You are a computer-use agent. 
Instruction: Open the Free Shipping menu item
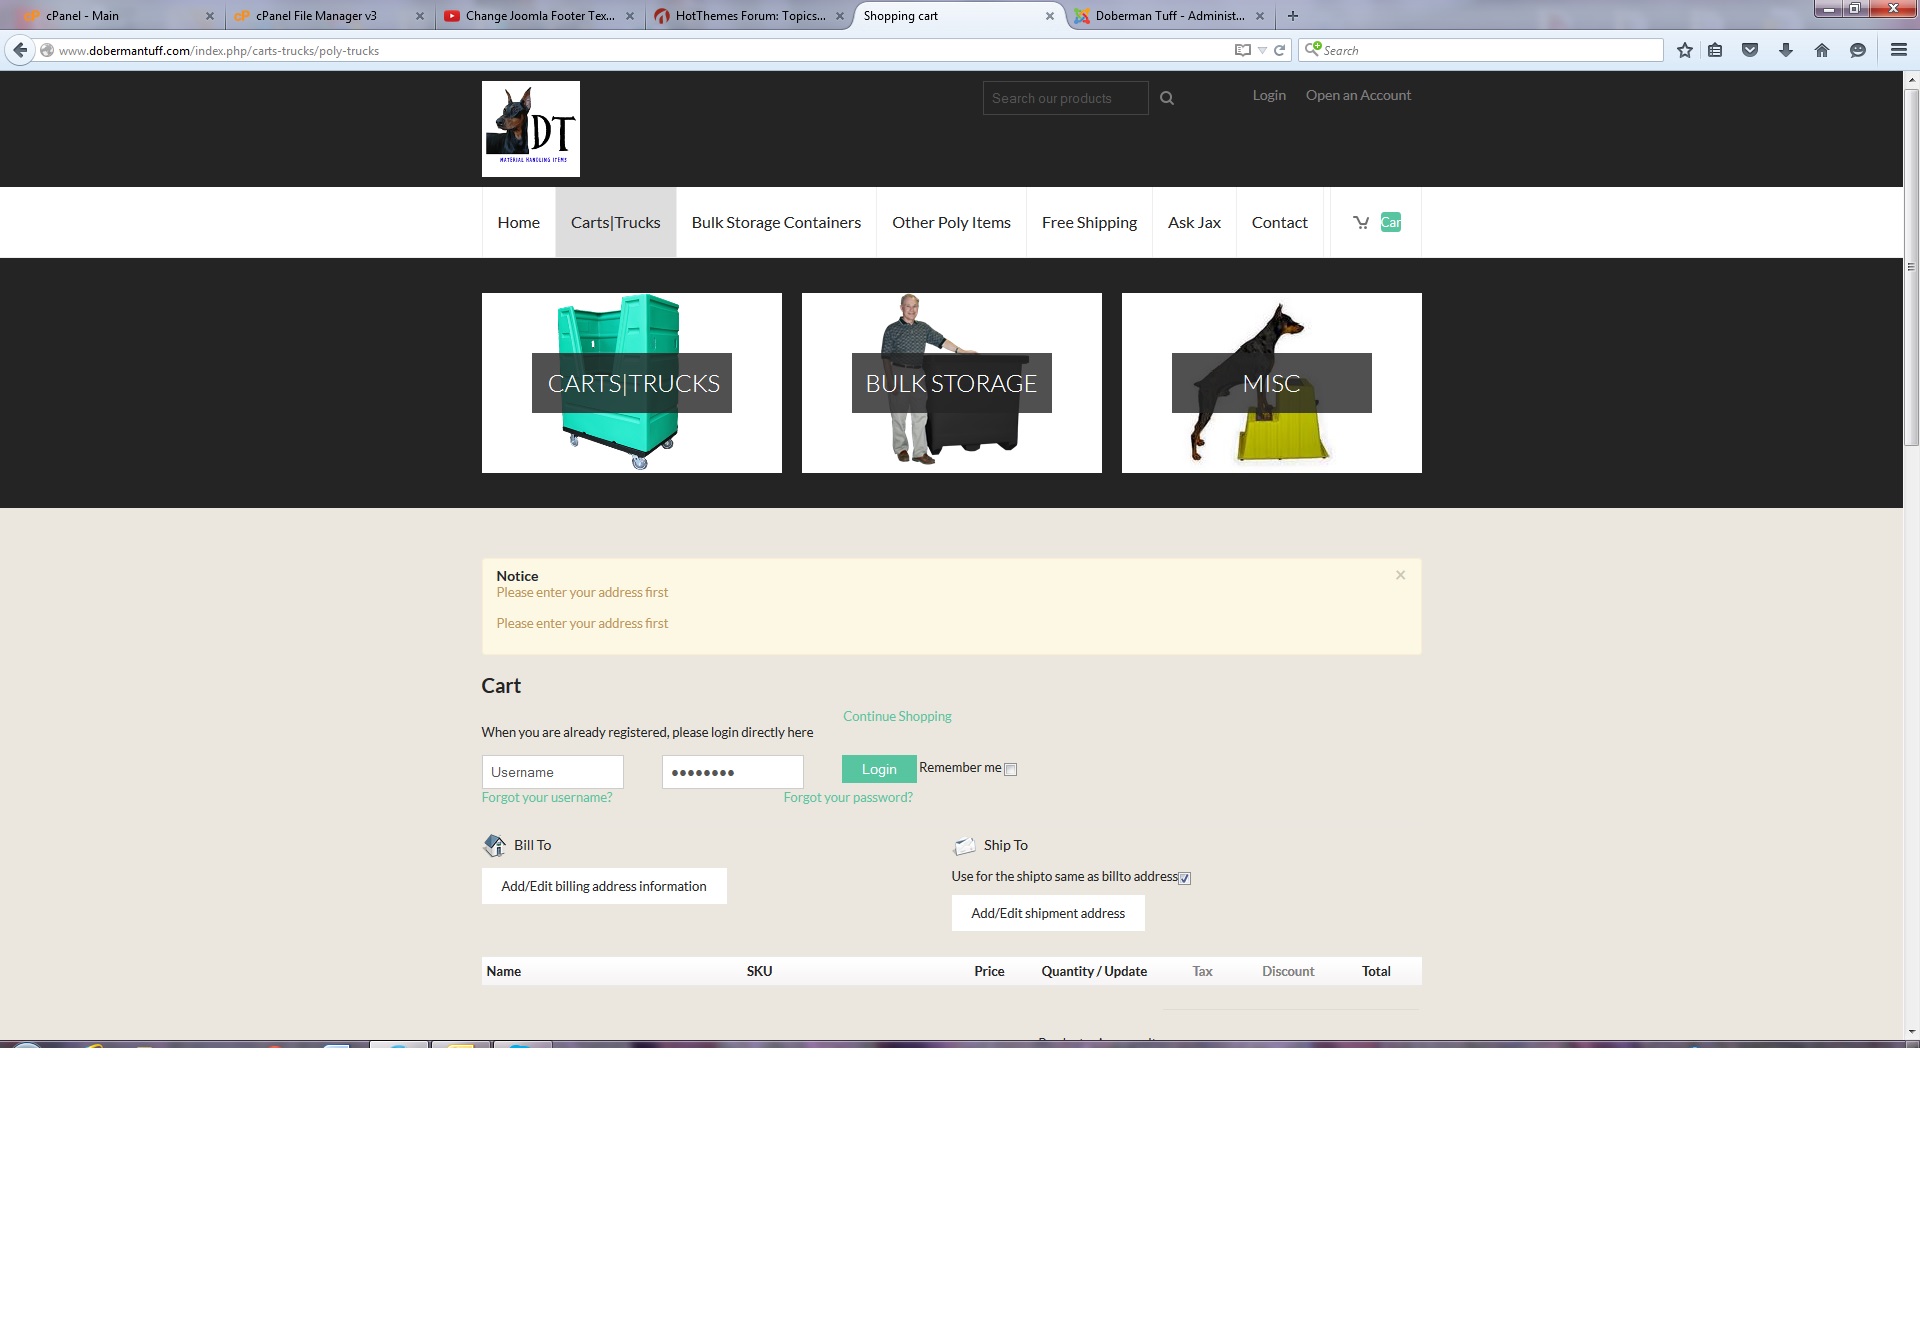[x=1089, y=222]
